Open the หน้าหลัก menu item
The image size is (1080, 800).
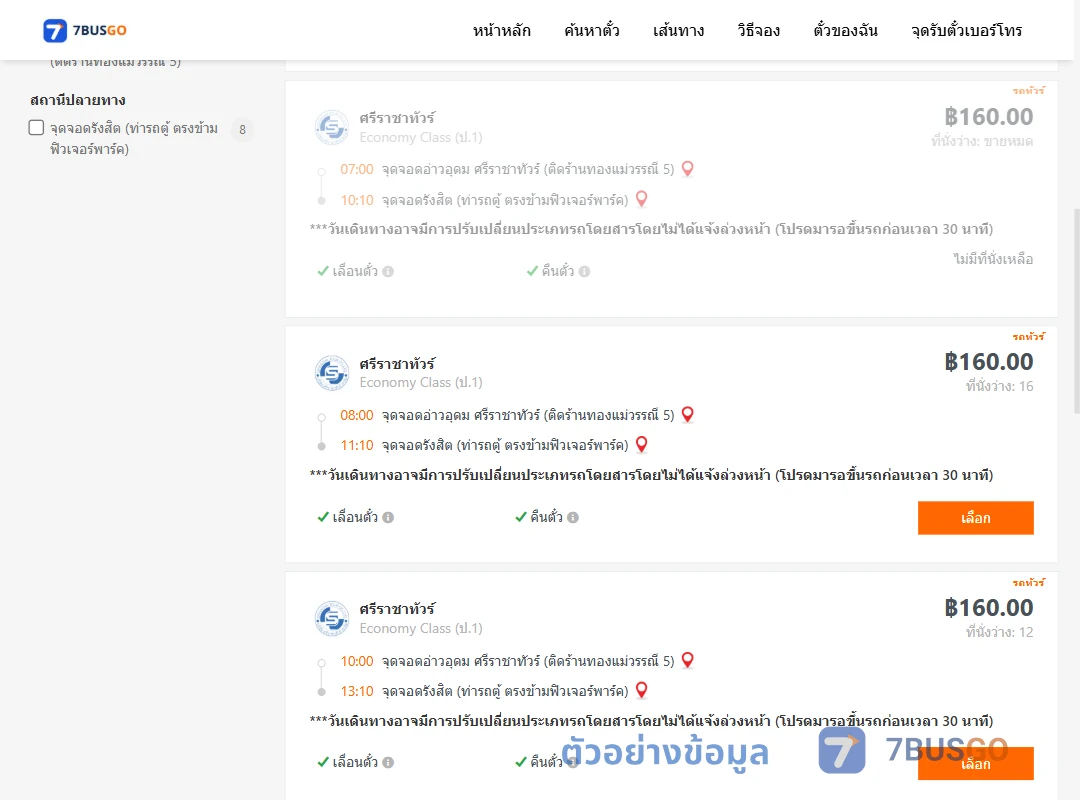(501, 30)
